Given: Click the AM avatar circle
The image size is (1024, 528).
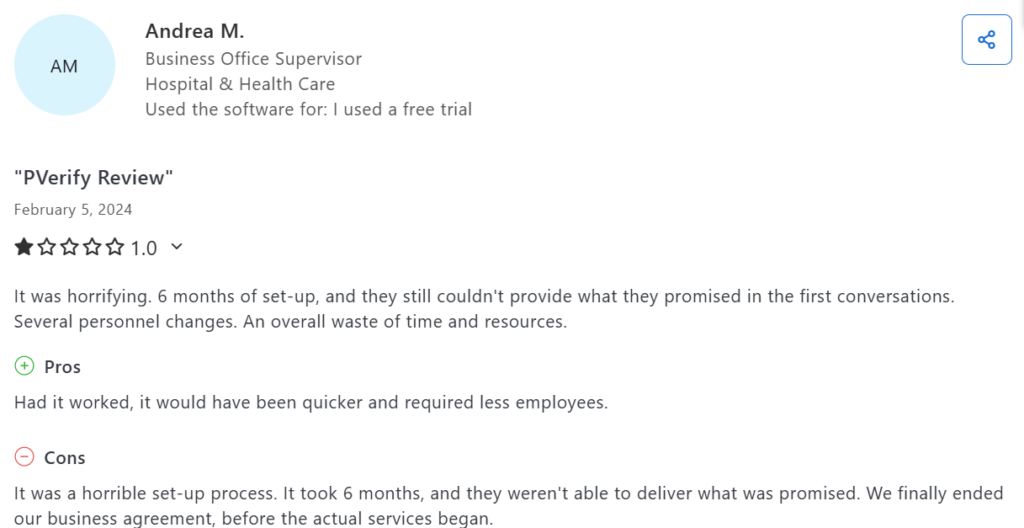Looking at the screenshot, I should [64, 66].
